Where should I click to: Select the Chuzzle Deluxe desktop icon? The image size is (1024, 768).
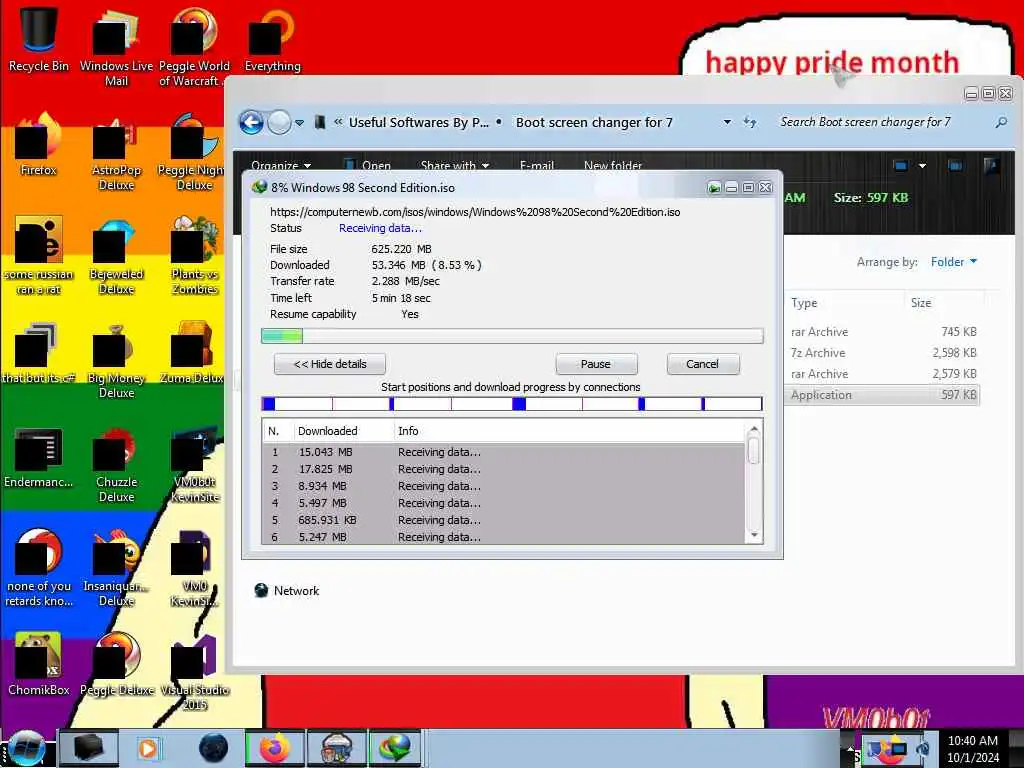116,464
